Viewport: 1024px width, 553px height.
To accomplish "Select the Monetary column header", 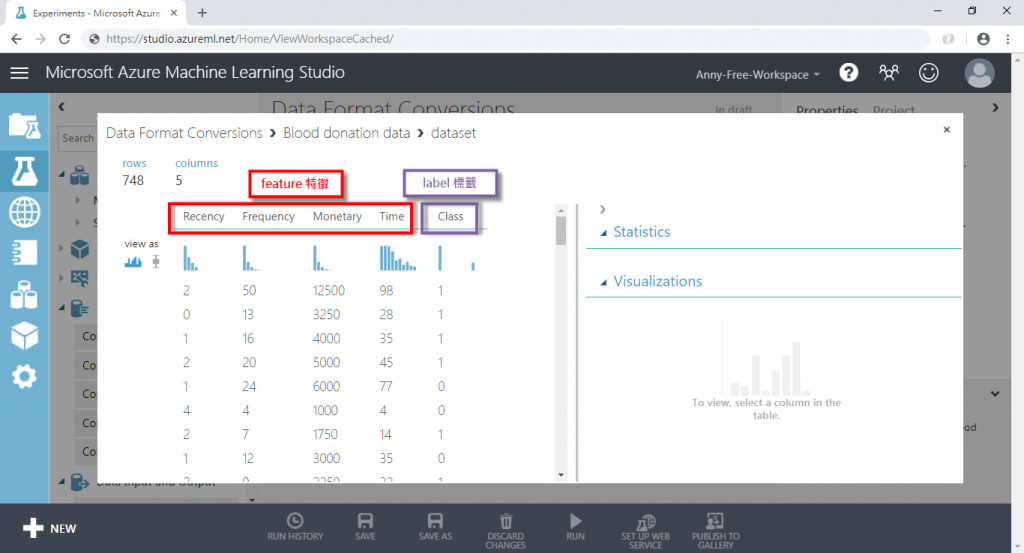I will click(x=337, y=216).
